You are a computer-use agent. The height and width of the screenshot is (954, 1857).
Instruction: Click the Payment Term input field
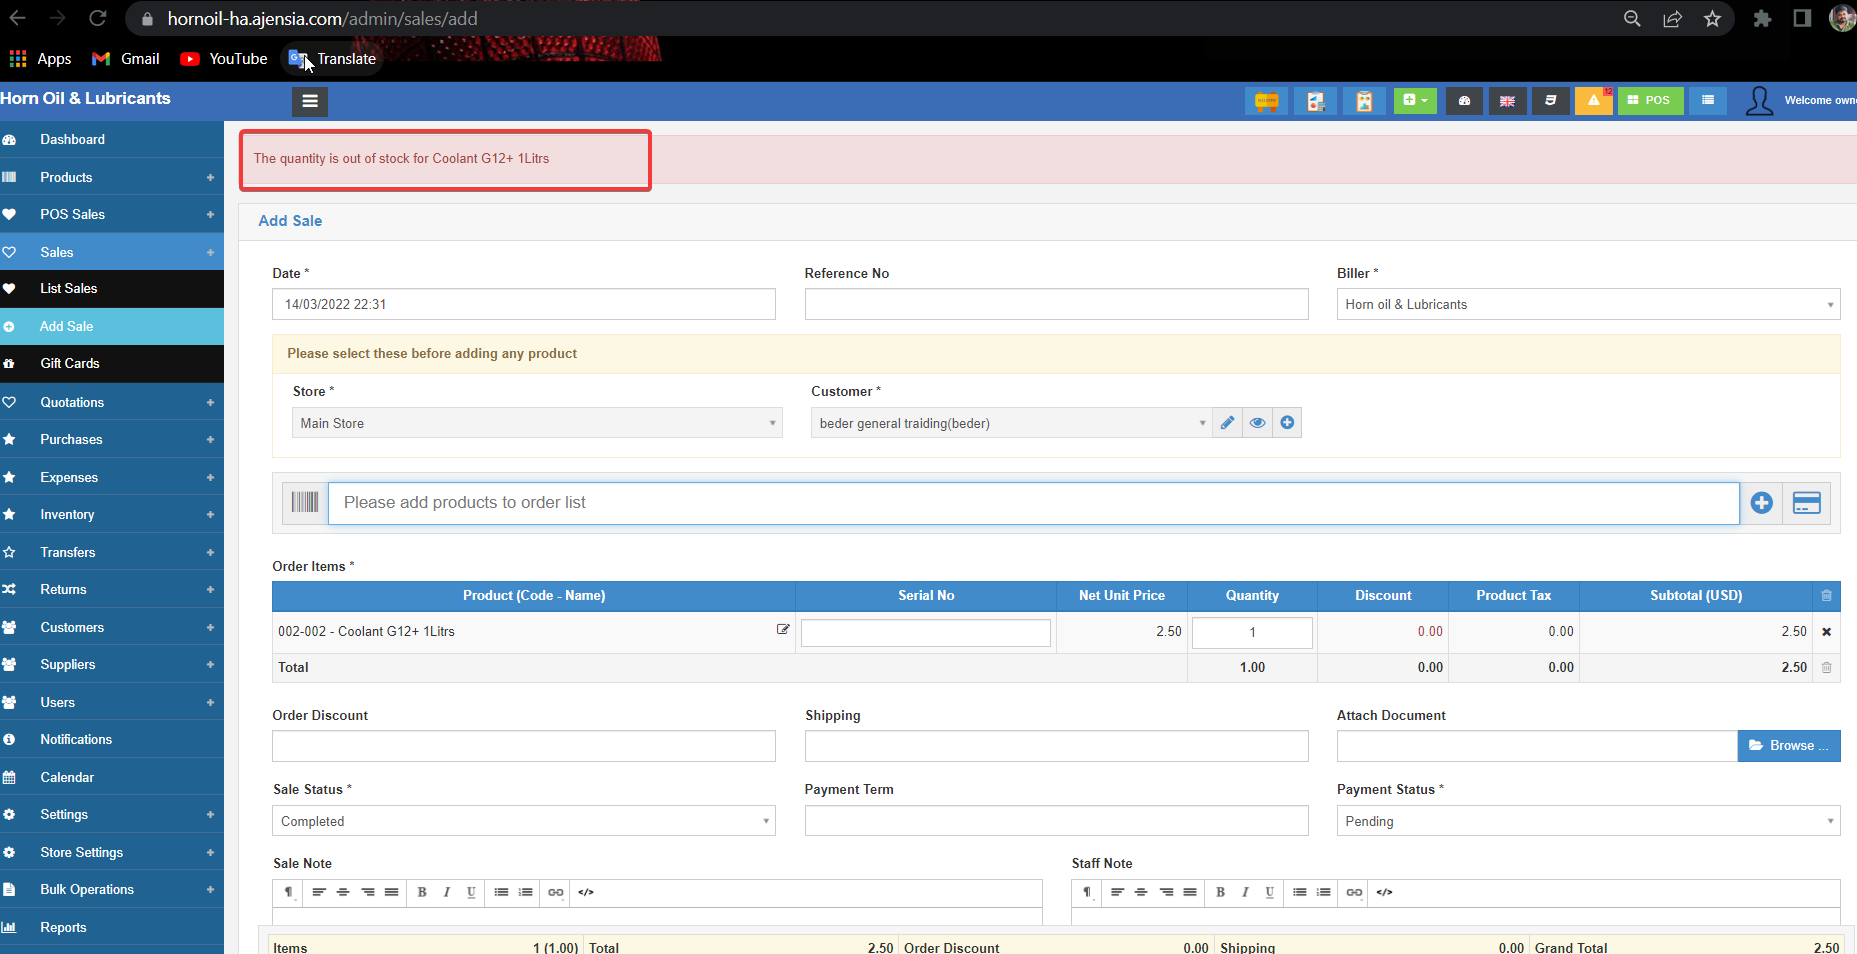pyautogui.click(x=1056, y=821)
